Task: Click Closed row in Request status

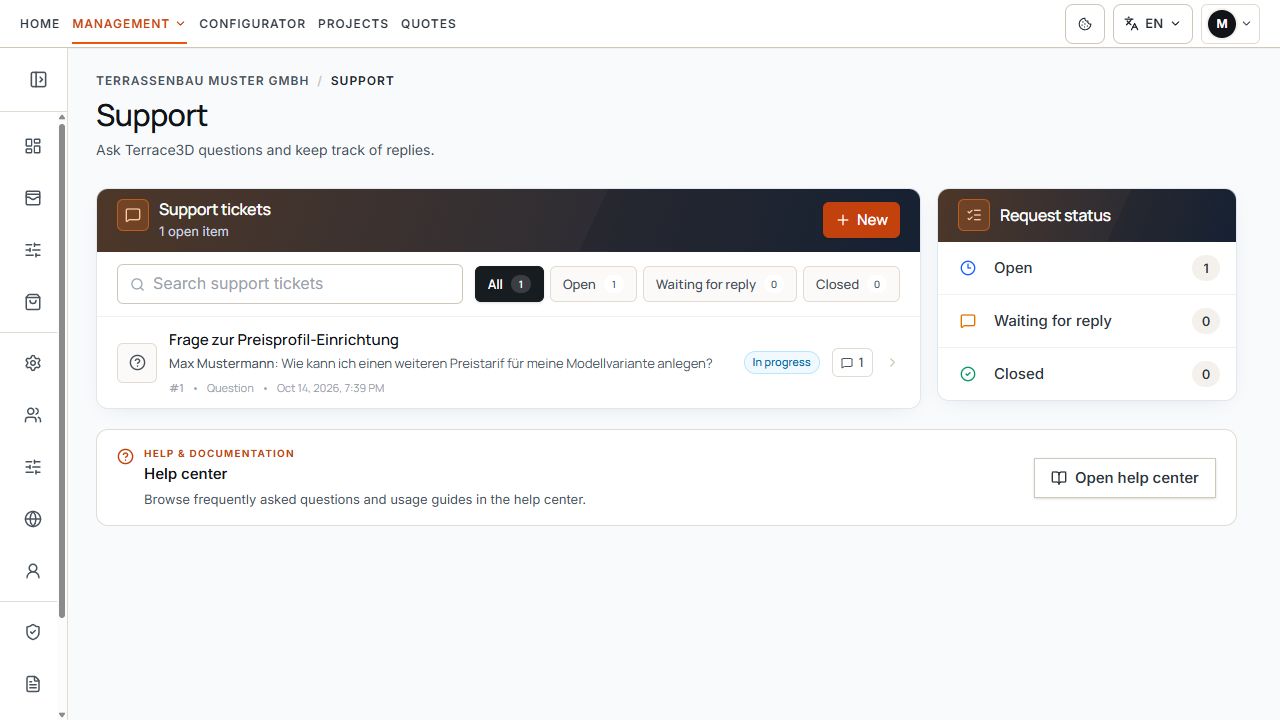Action: [1087, 374]
